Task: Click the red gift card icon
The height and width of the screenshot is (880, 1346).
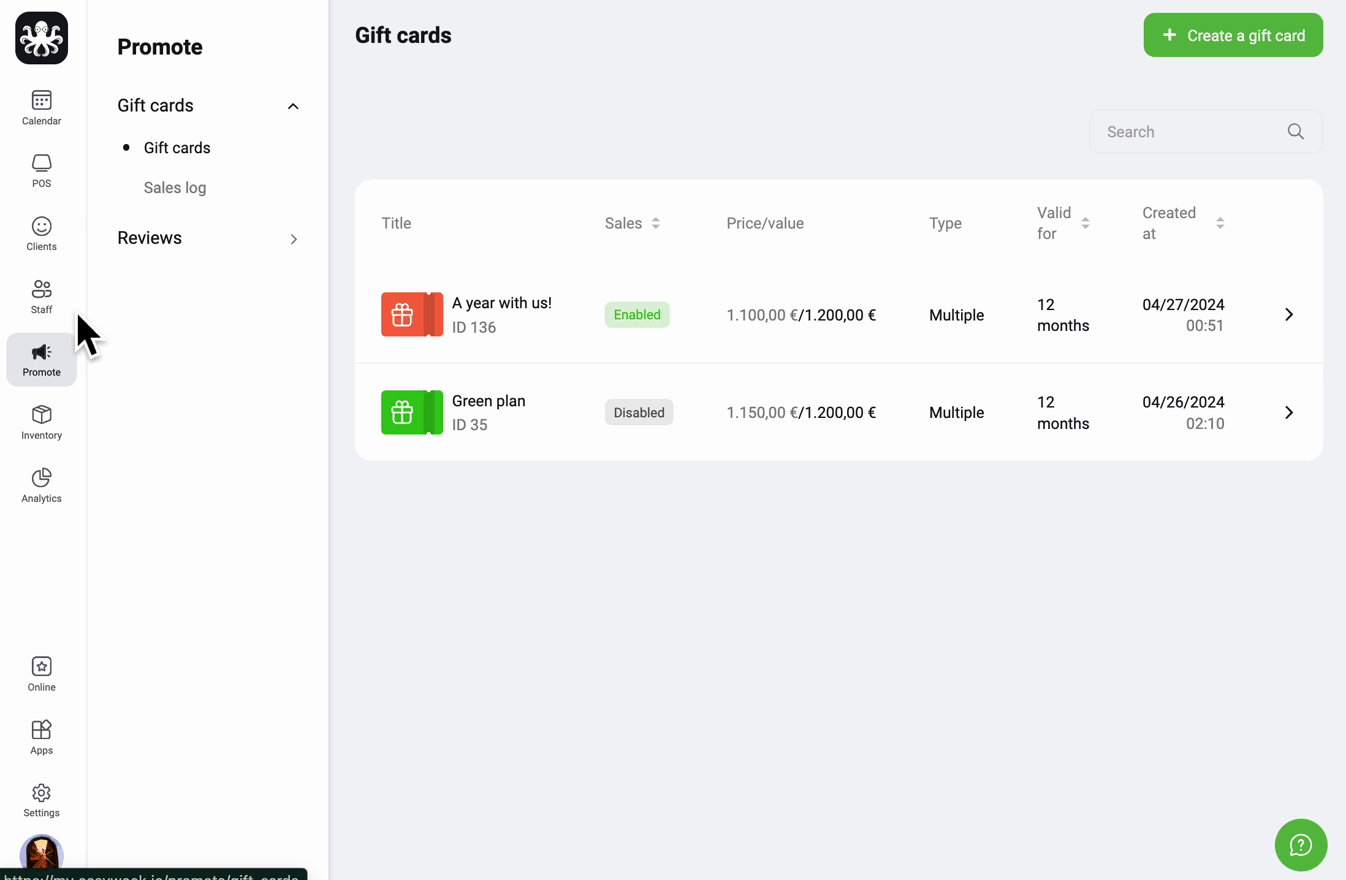Action: pos(412,314)
